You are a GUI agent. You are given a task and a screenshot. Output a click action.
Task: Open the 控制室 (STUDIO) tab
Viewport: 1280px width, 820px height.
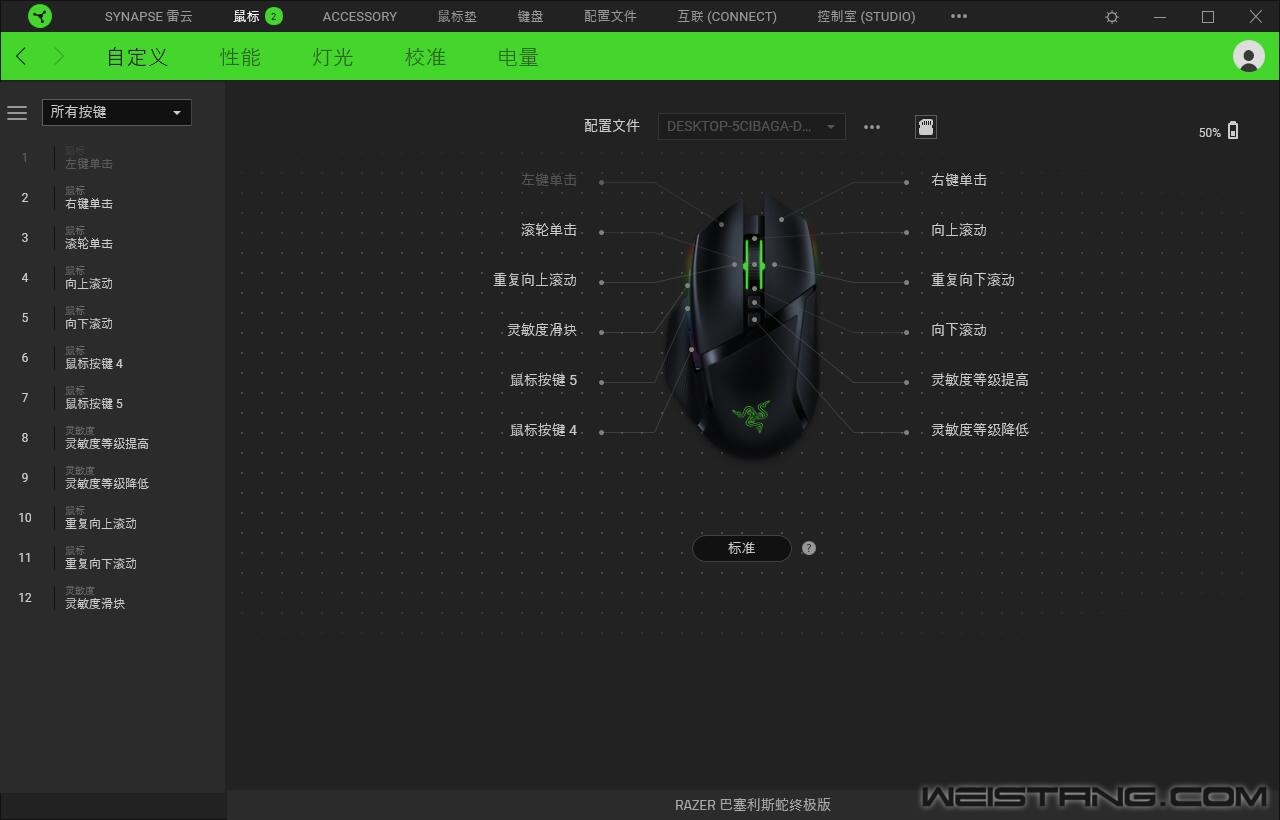[x=866, y=16]
